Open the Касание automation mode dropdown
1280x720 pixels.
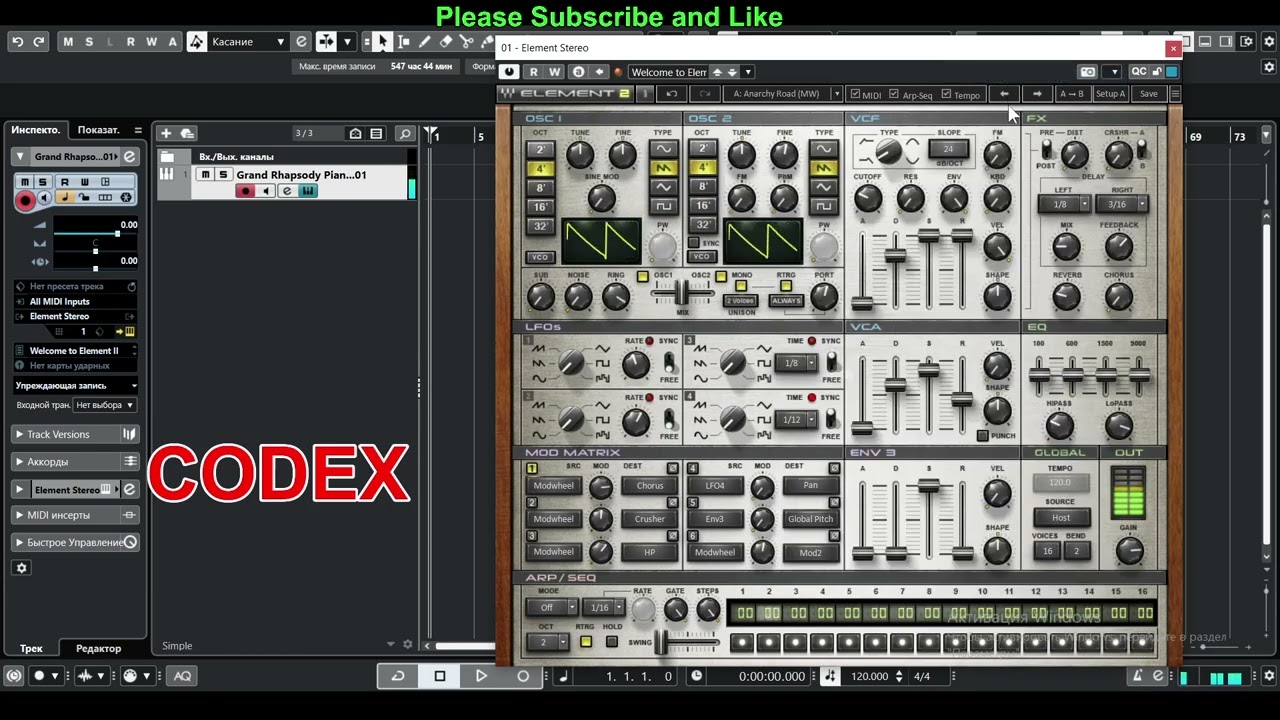(248, 42)
